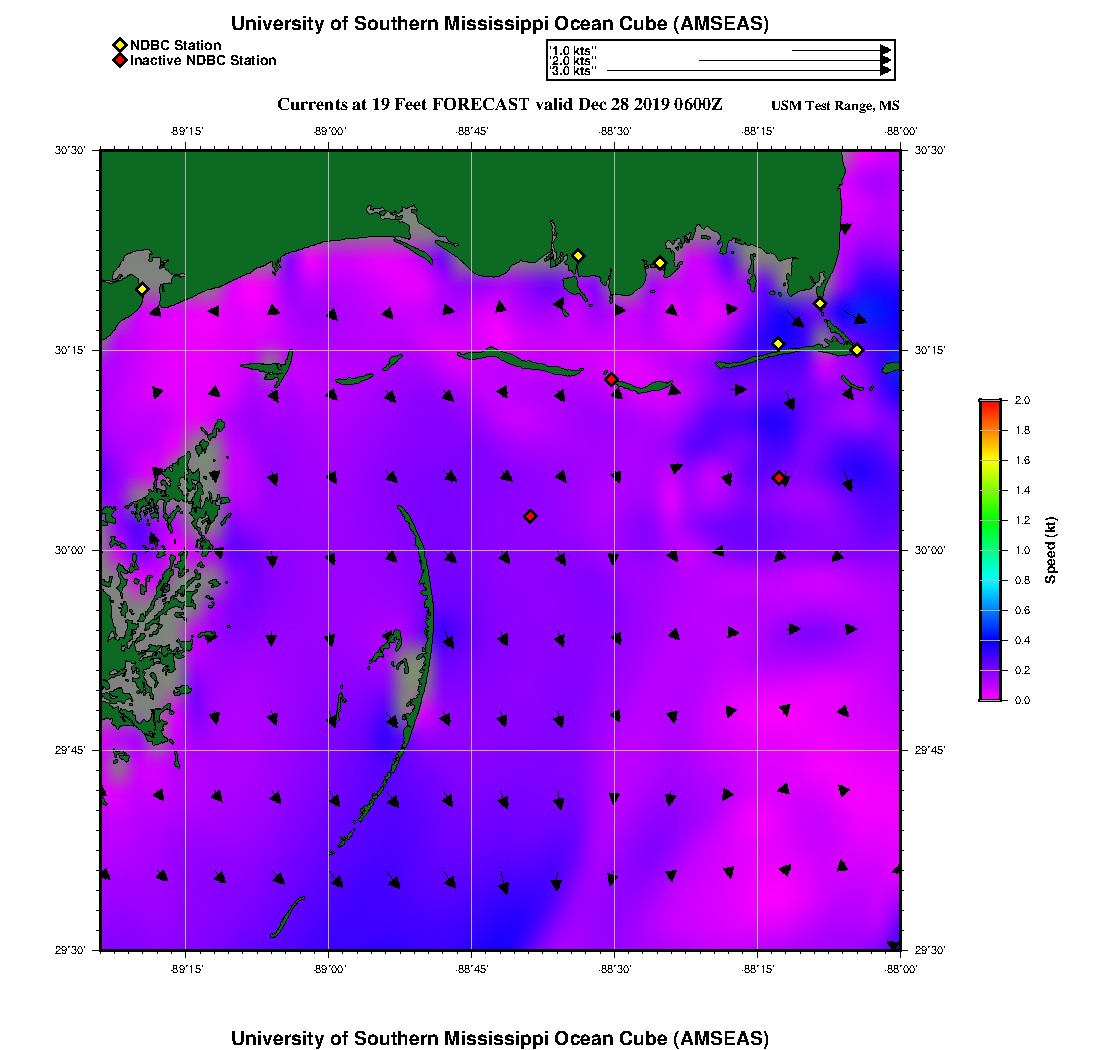Click the yellow NDBC Station legend diamond
The image size is (1100, 1050).
pyautogui.click(x=120, y=45)
